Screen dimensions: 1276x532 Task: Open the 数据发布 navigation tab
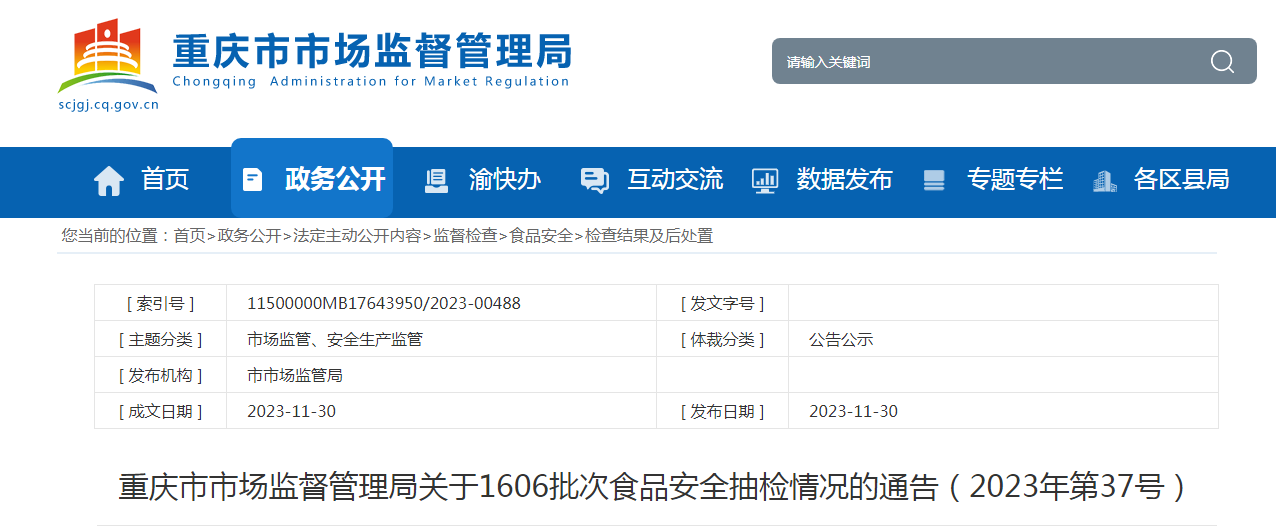tap(844, 180)
